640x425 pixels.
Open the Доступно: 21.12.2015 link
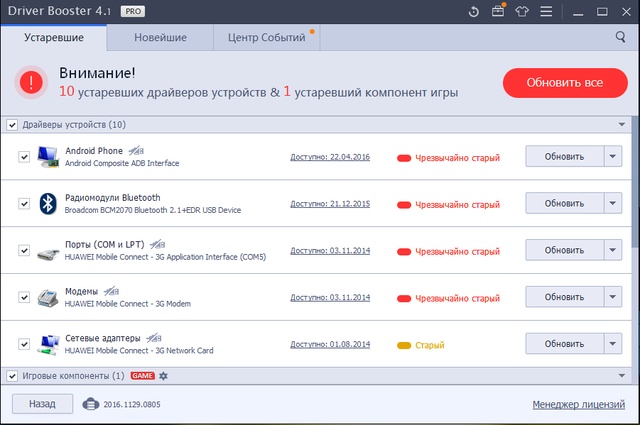pyautogui.click(x=330, y=204)
